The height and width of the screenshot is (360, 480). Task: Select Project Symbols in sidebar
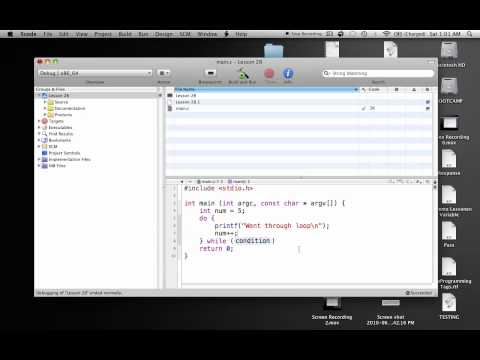click(x=64, y=153)
